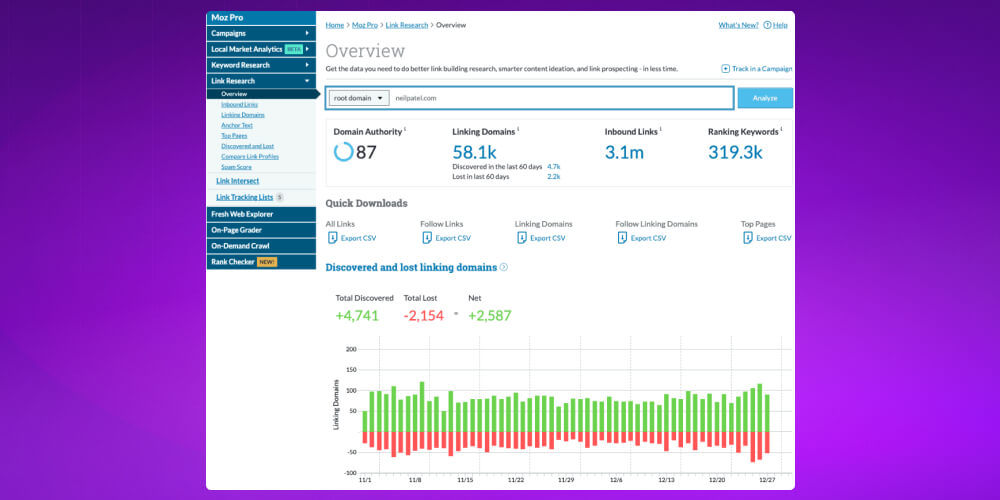
Task: Open Anchor Text sidebar link
Action: pos(237,125)
